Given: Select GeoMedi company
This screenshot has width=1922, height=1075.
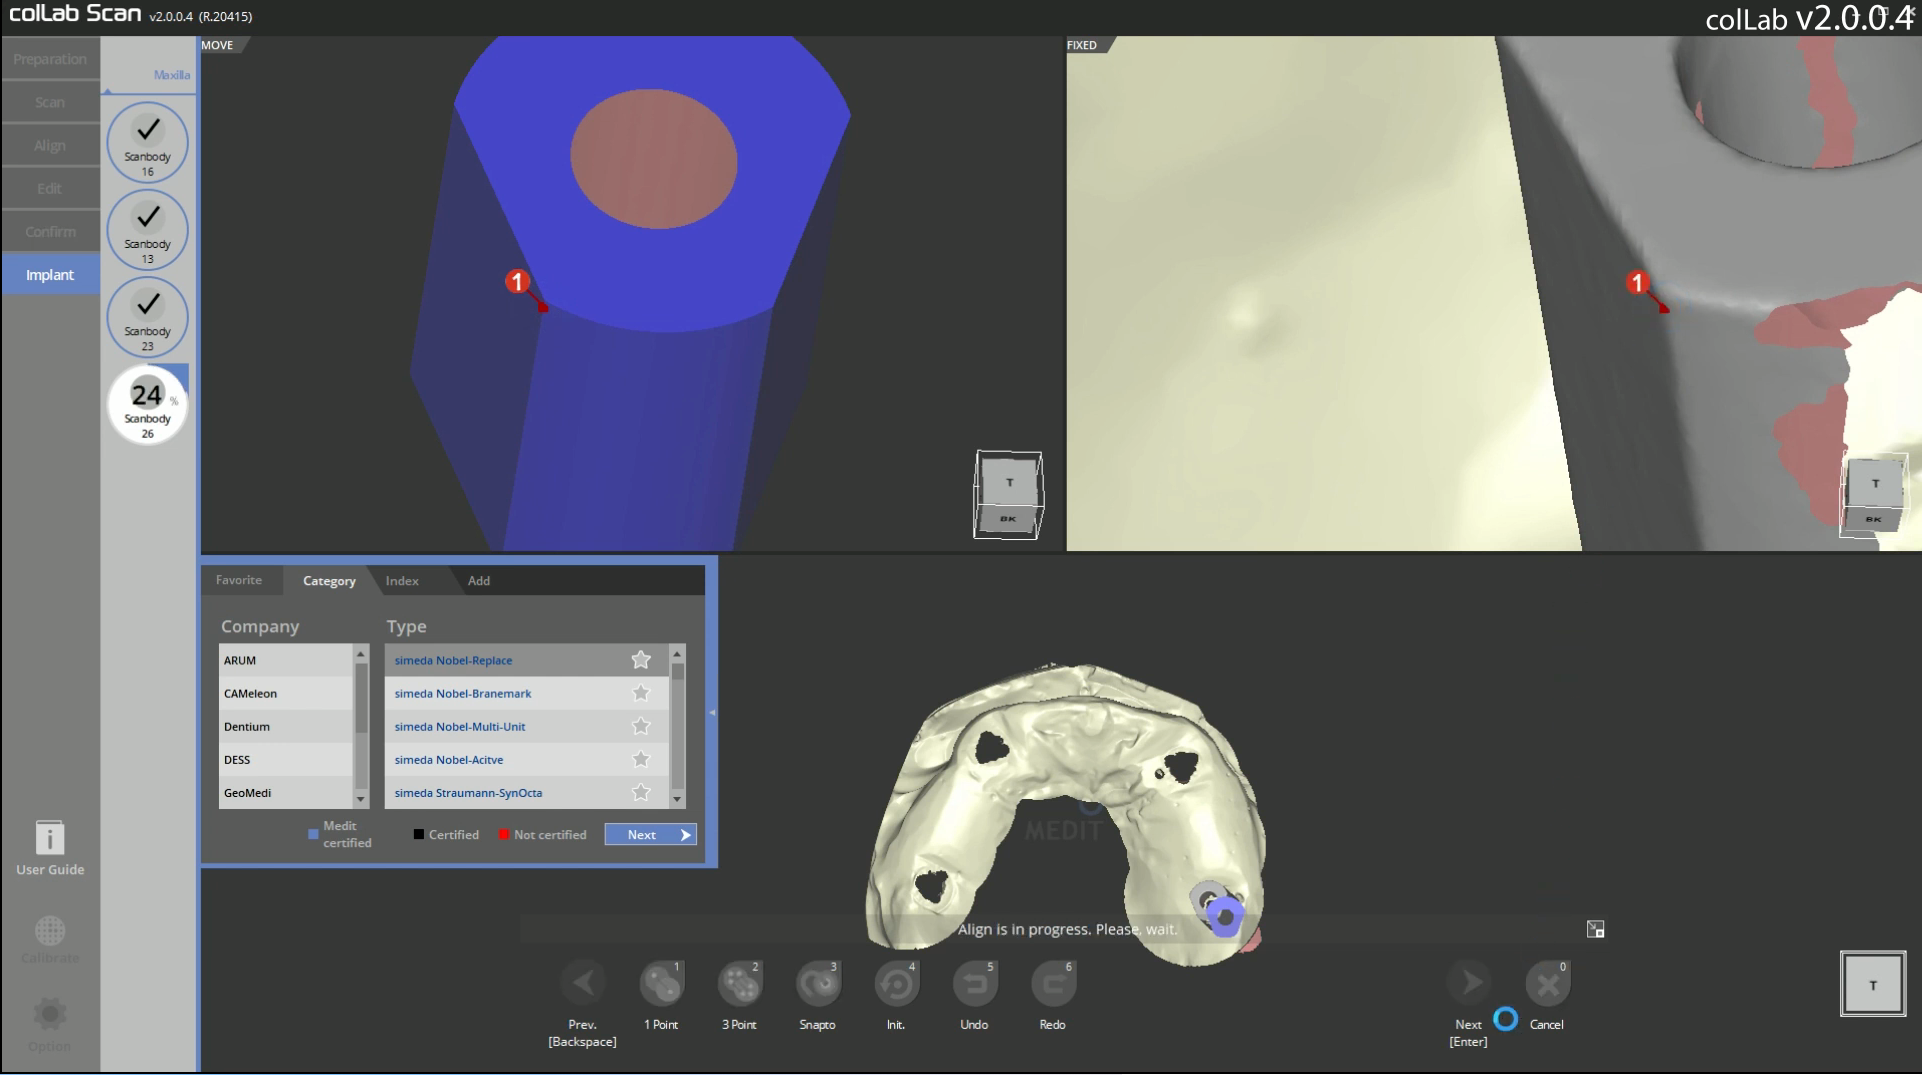Looking at the screenshot, I should [286, 792].
